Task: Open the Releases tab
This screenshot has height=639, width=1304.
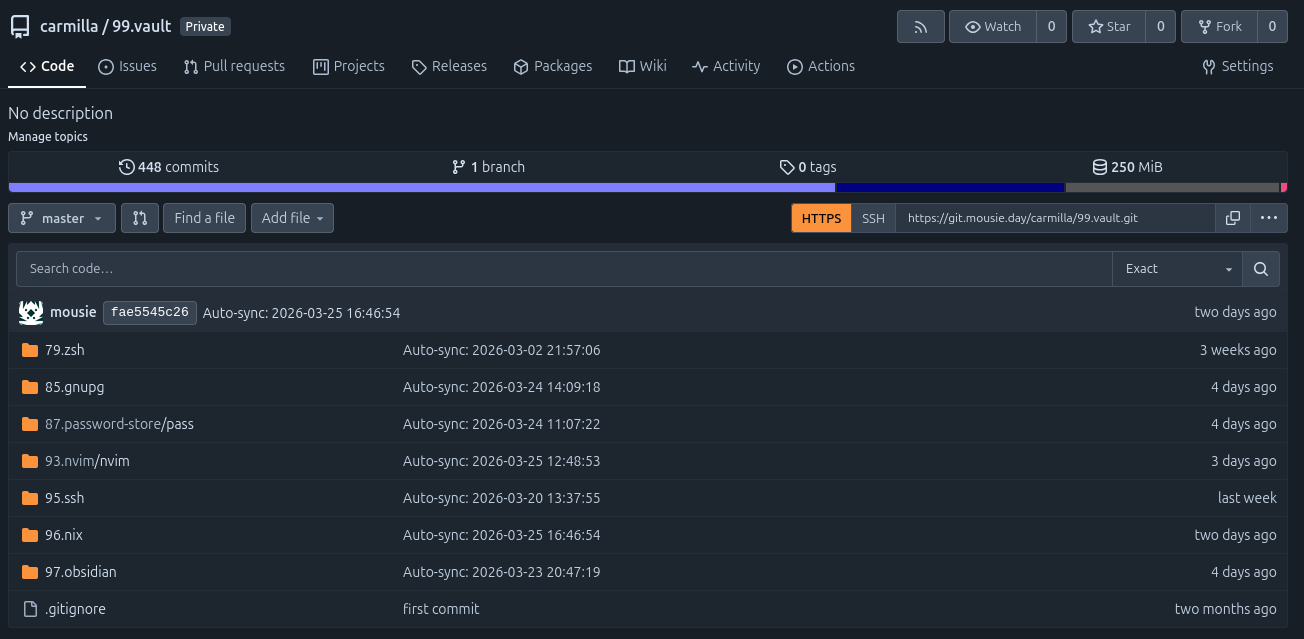Action: 449,66
